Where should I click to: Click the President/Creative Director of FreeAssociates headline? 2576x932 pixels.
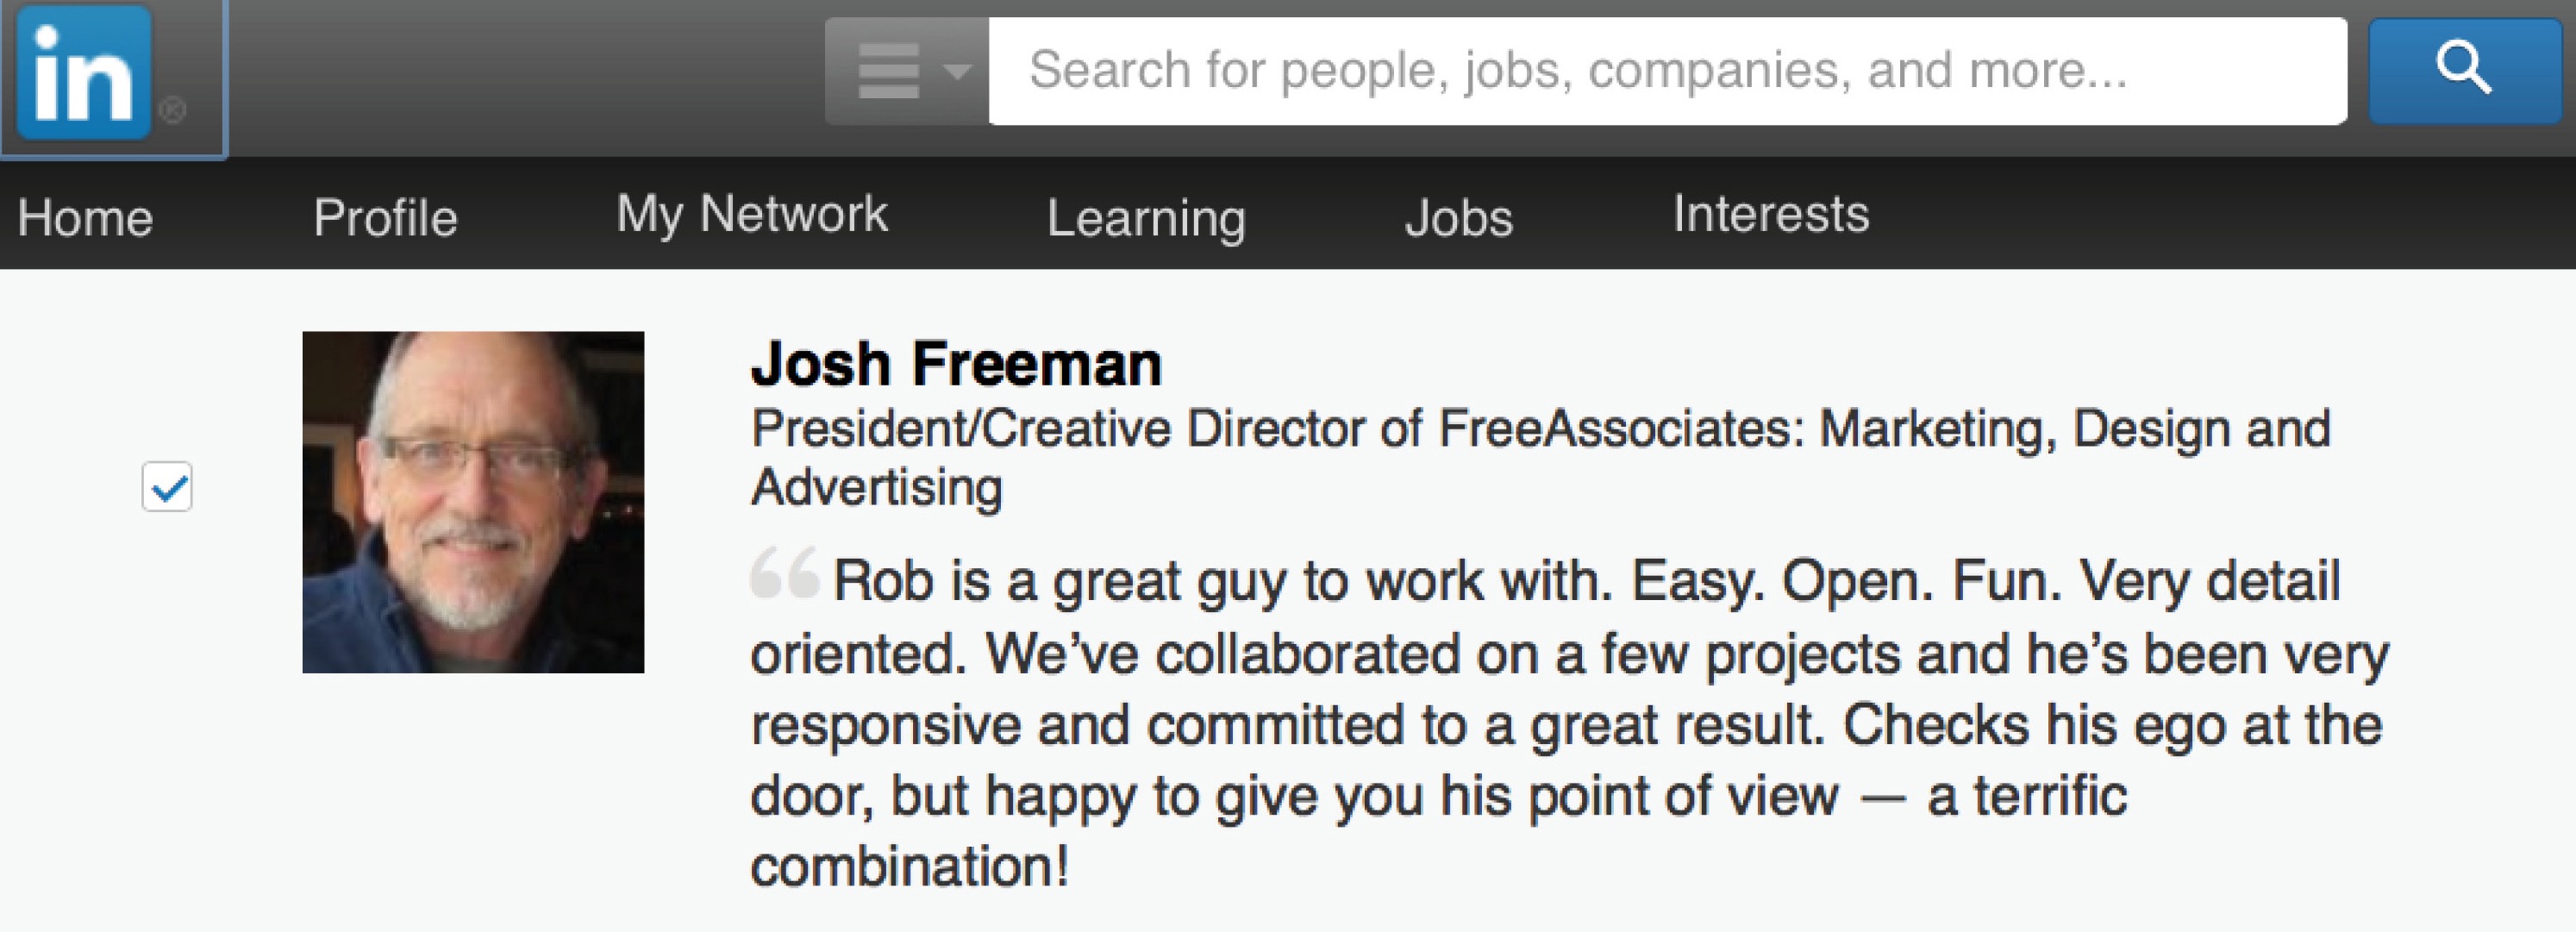(1540, 458)
